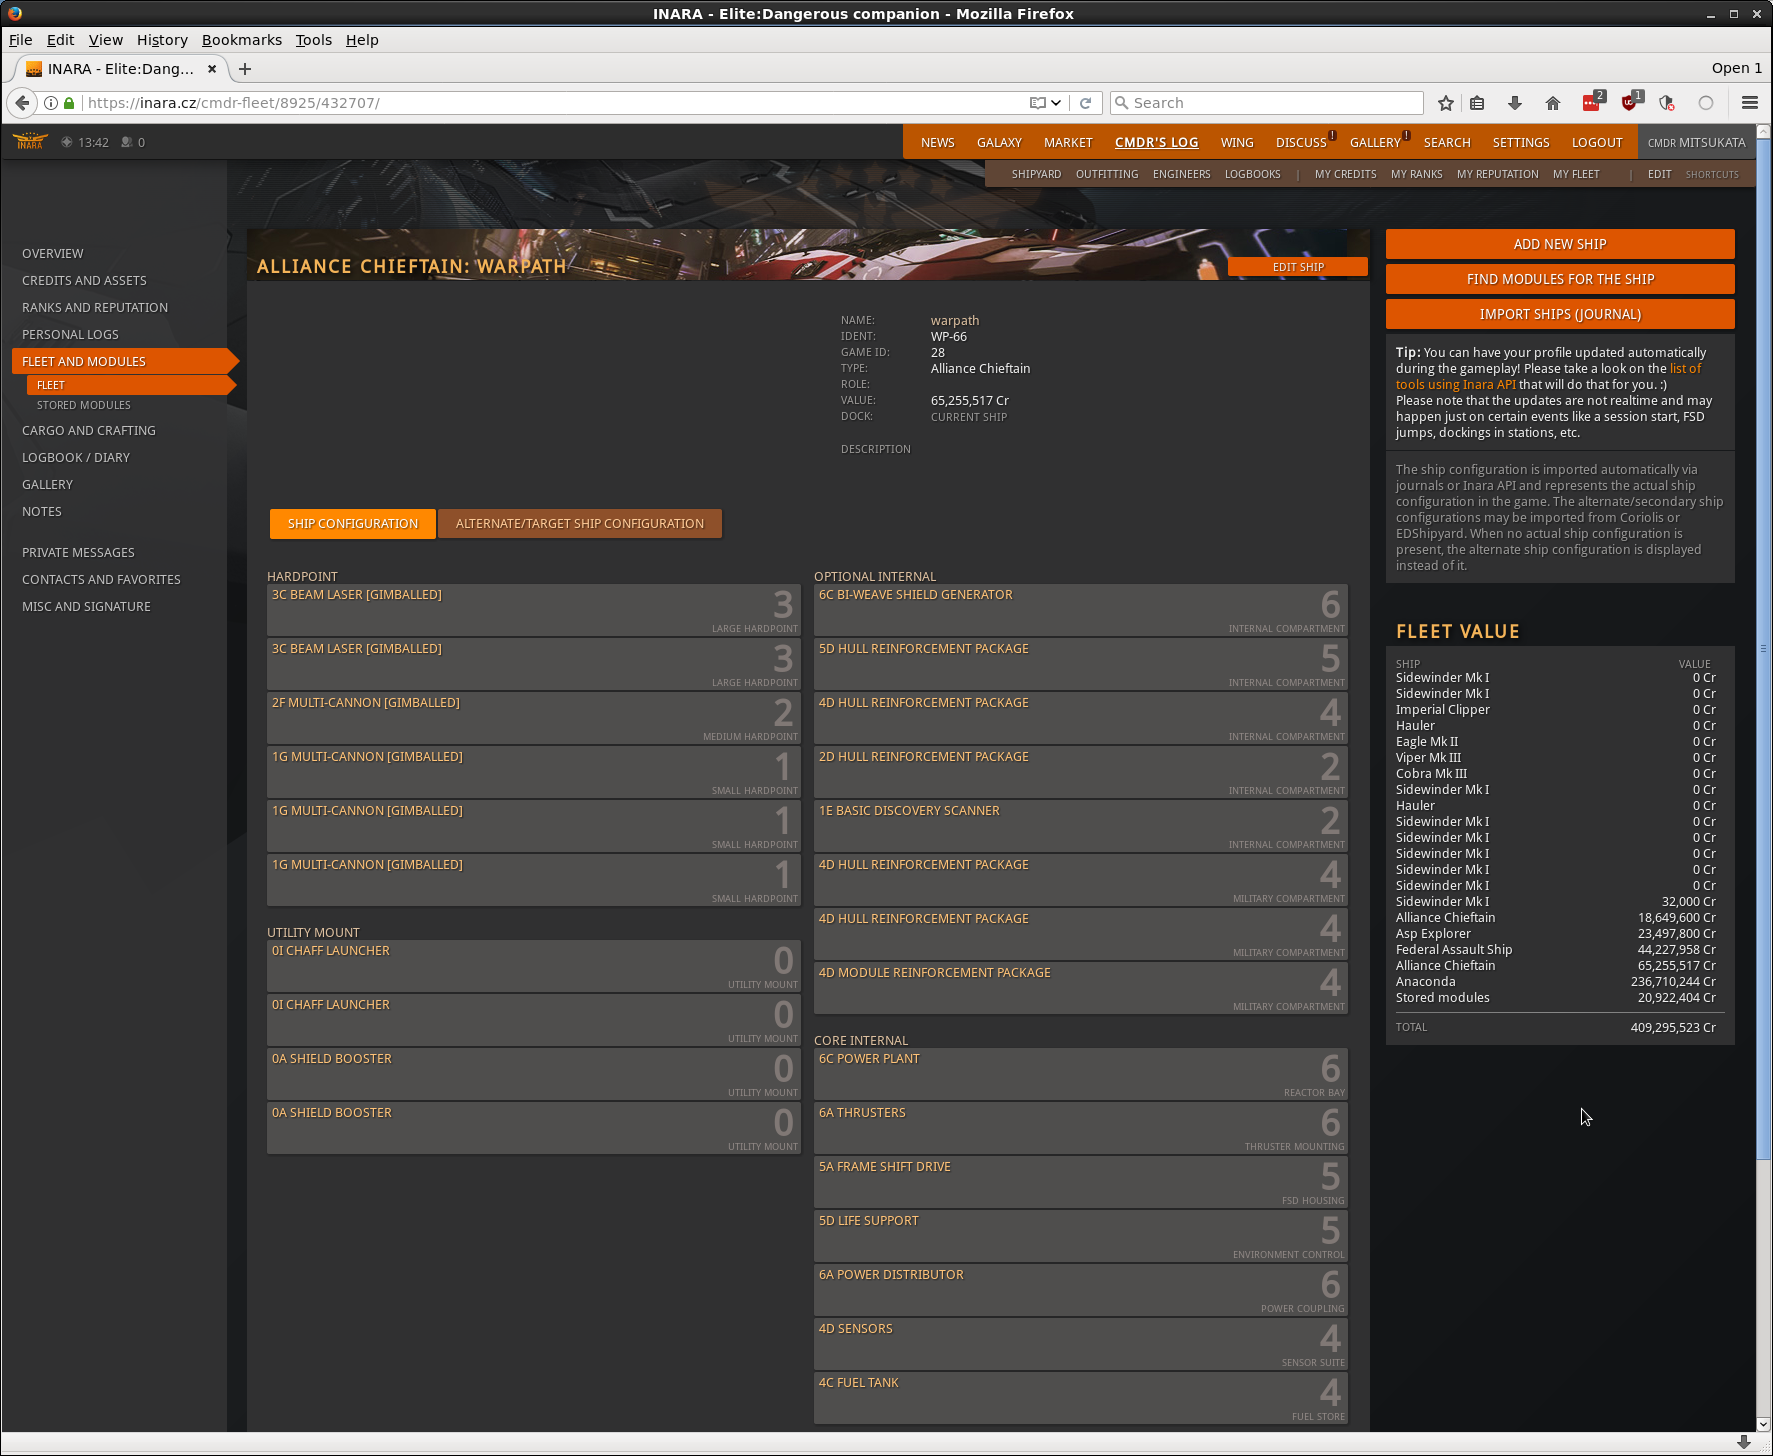Expand the URL bar history dropdown arrow

click(1056, 103)
